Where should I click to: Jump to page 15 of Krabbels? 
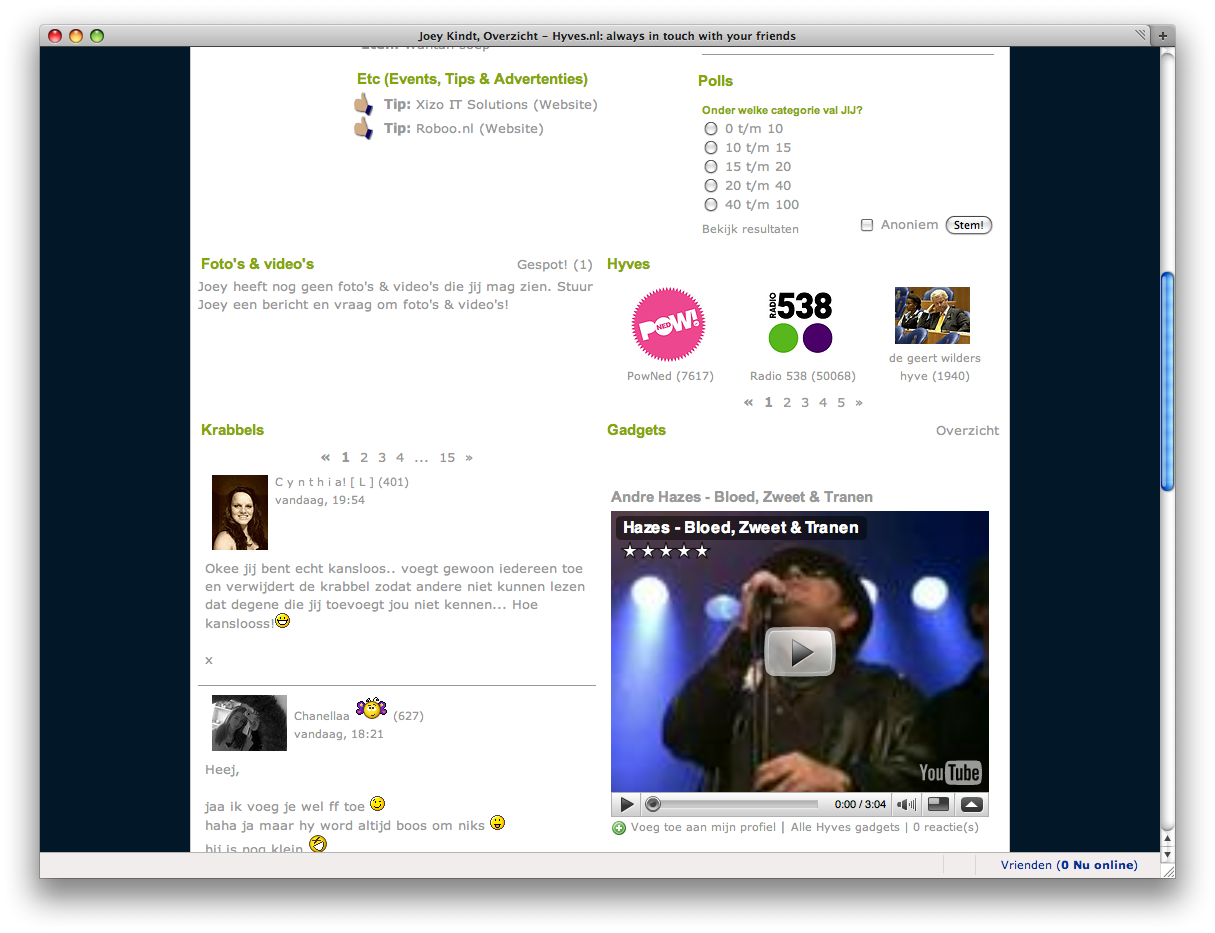[x=447, y=458]
